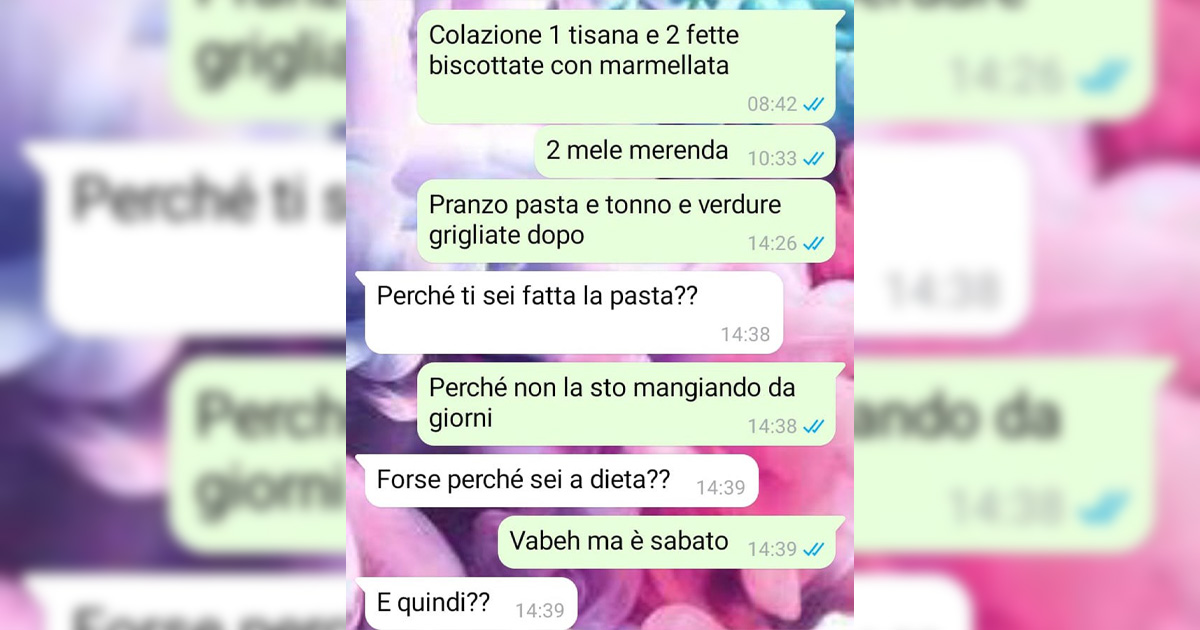
Task: Click the 10:33 timestamp on the mele message
Action: pos(772,158)
